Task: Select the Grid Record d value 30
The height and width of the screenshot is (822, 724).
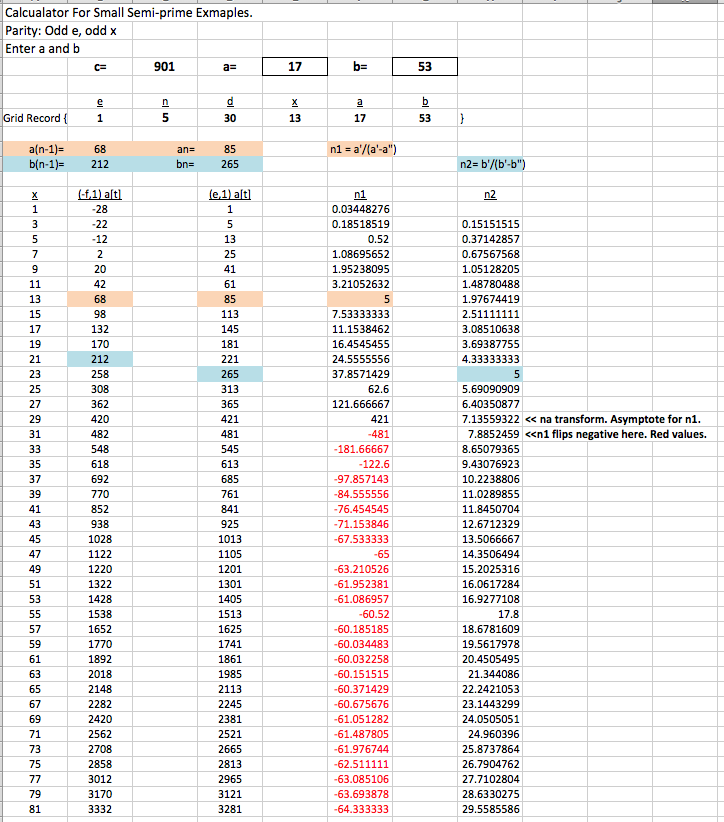Action: coord(230,118)
